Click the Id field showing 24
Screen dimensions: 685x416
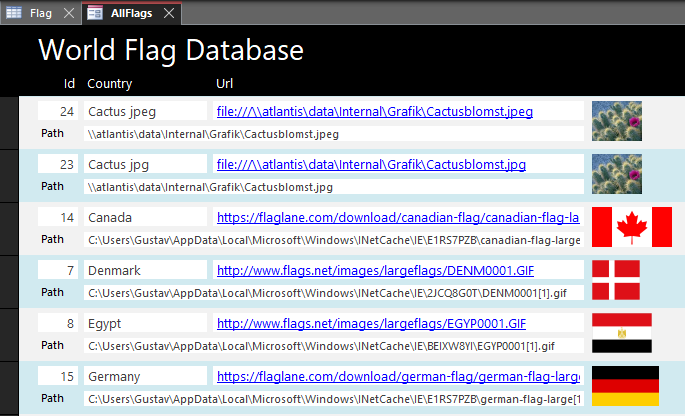point(58,111)
